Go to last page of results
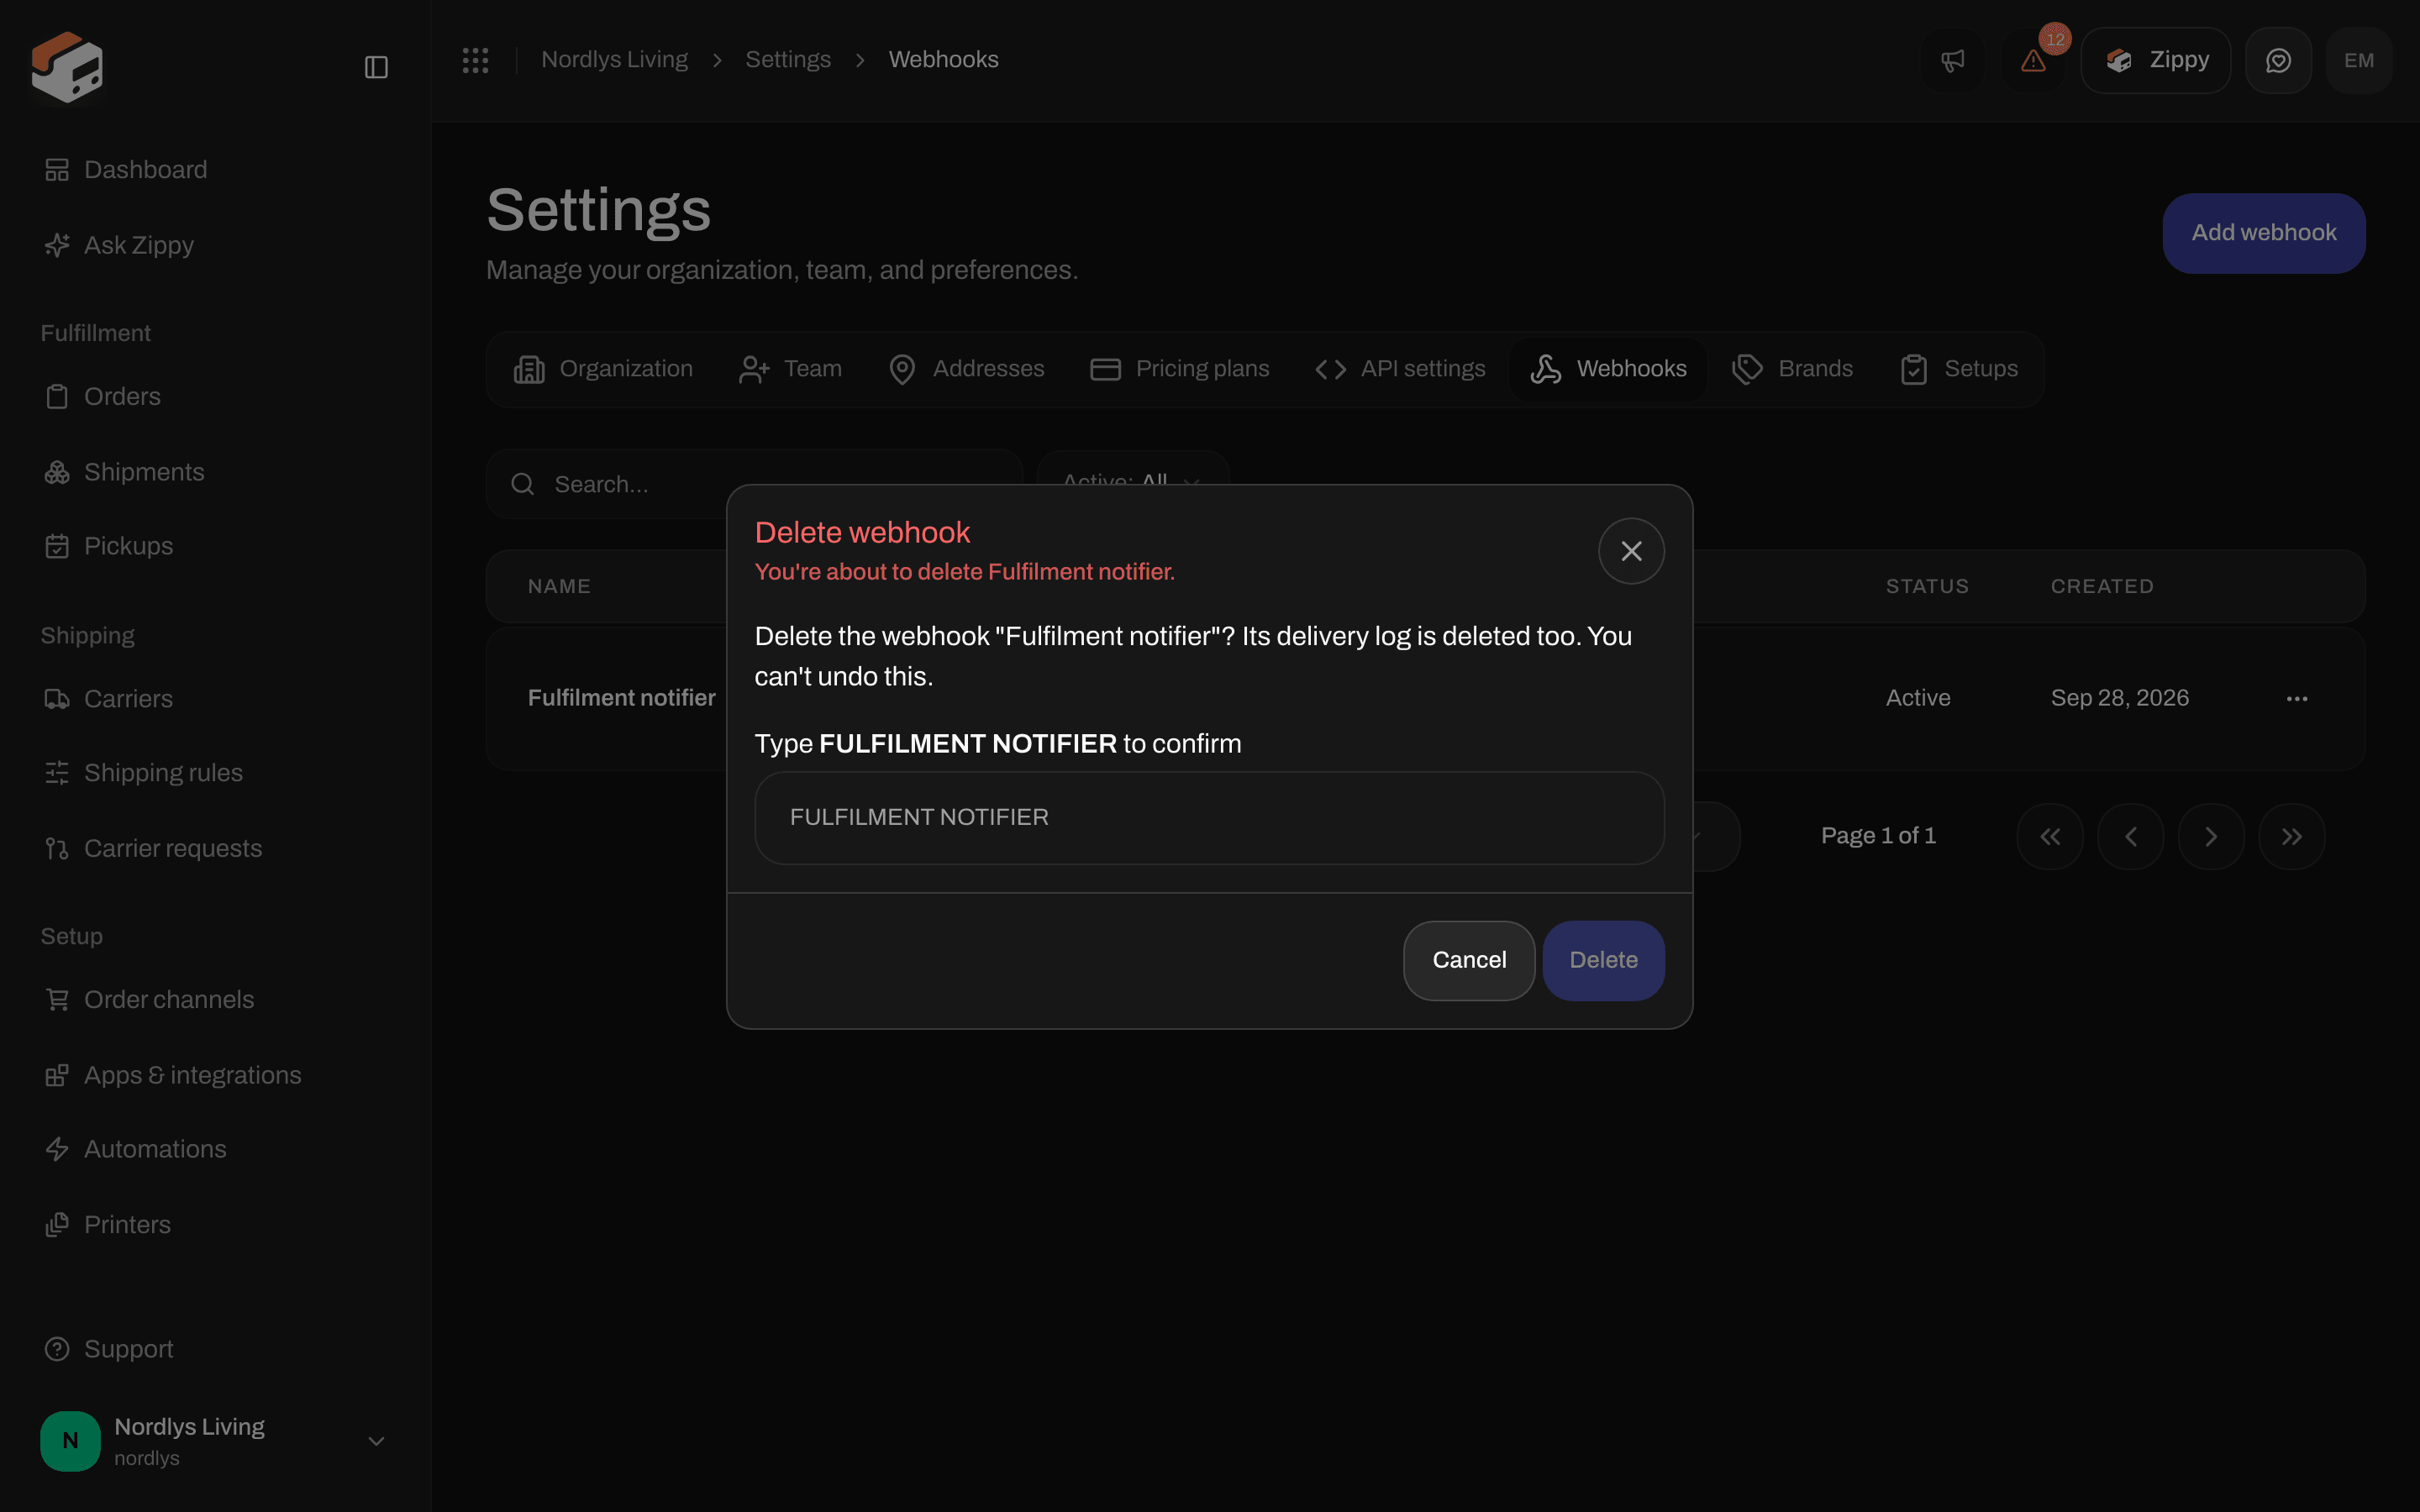 (x=2292, y=836)
